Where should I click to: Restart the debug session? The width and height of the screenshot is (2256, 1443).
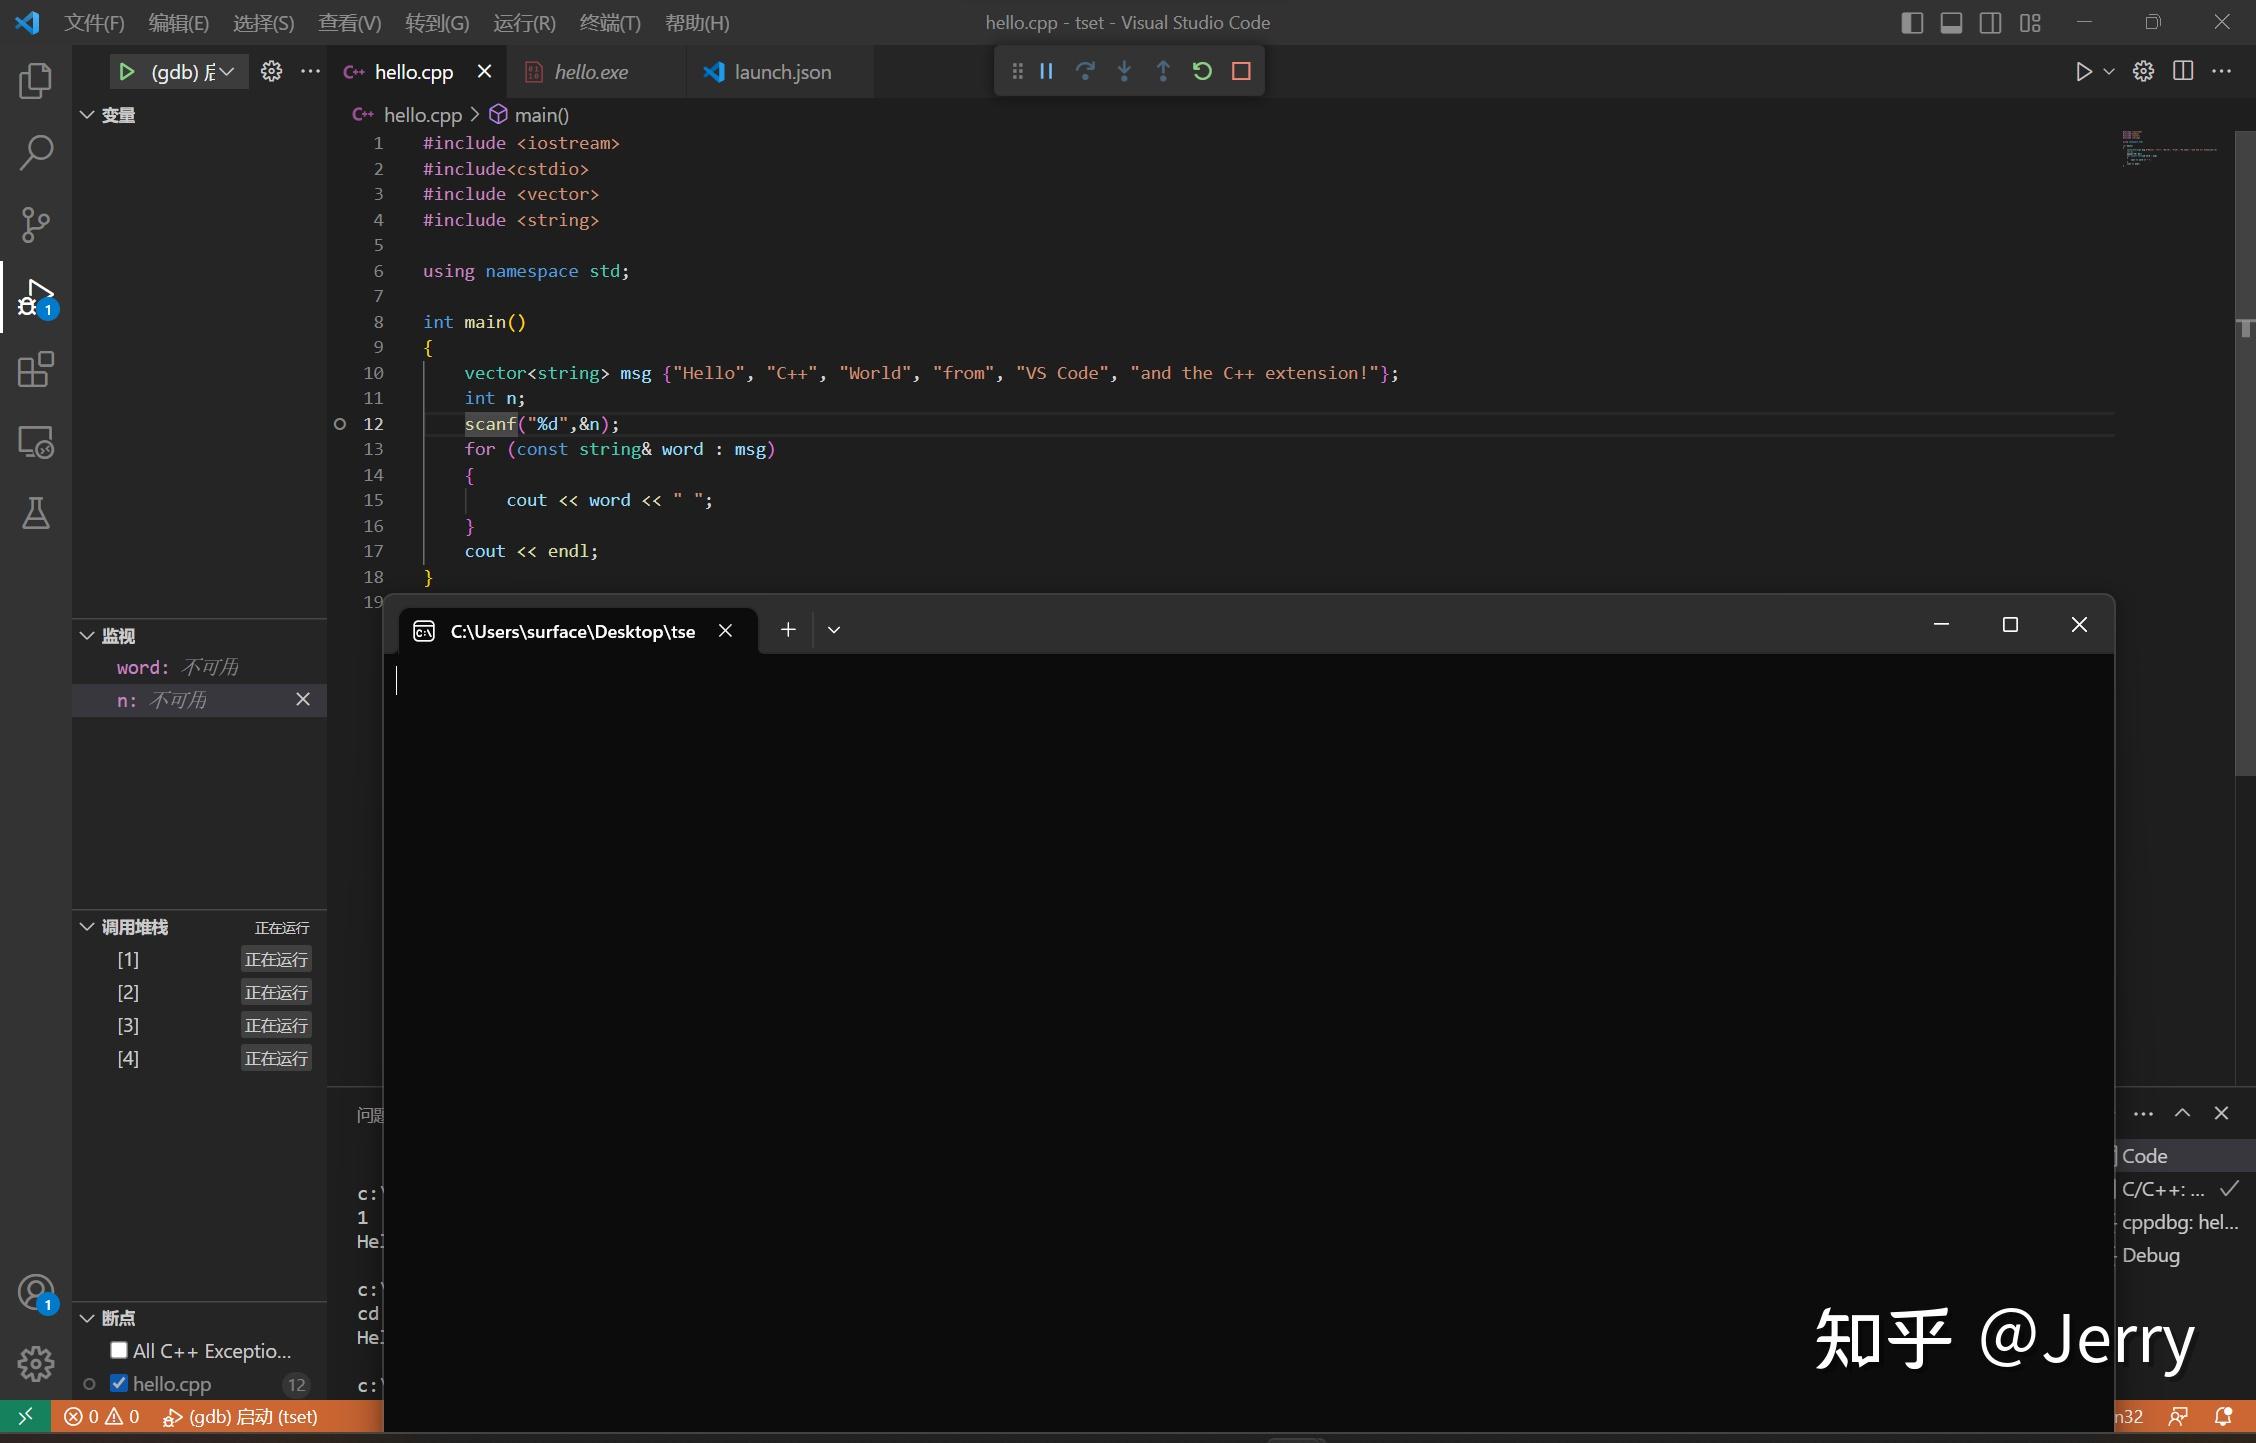click(x=1202, y=71)
